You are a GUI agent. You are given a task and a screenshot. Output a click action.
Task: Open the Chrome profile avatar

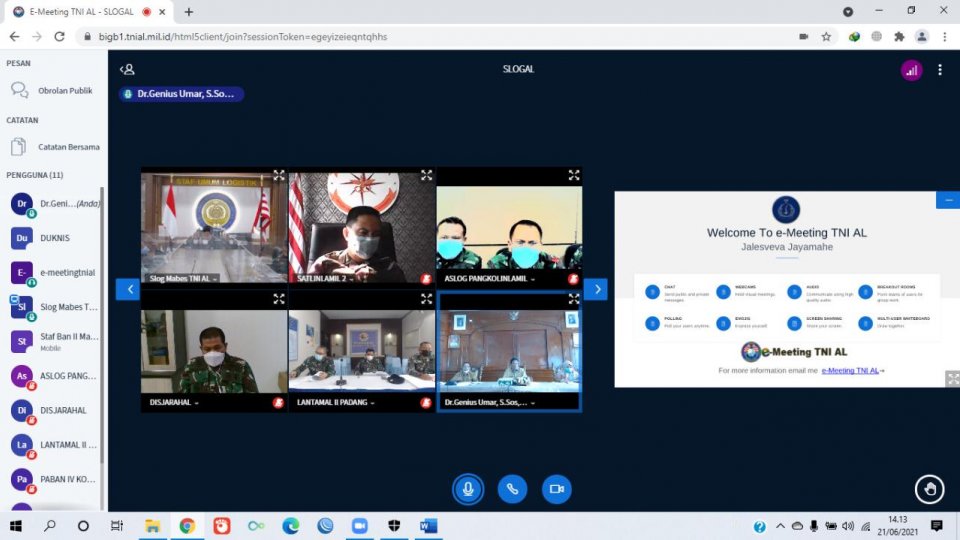click(921, 37)
